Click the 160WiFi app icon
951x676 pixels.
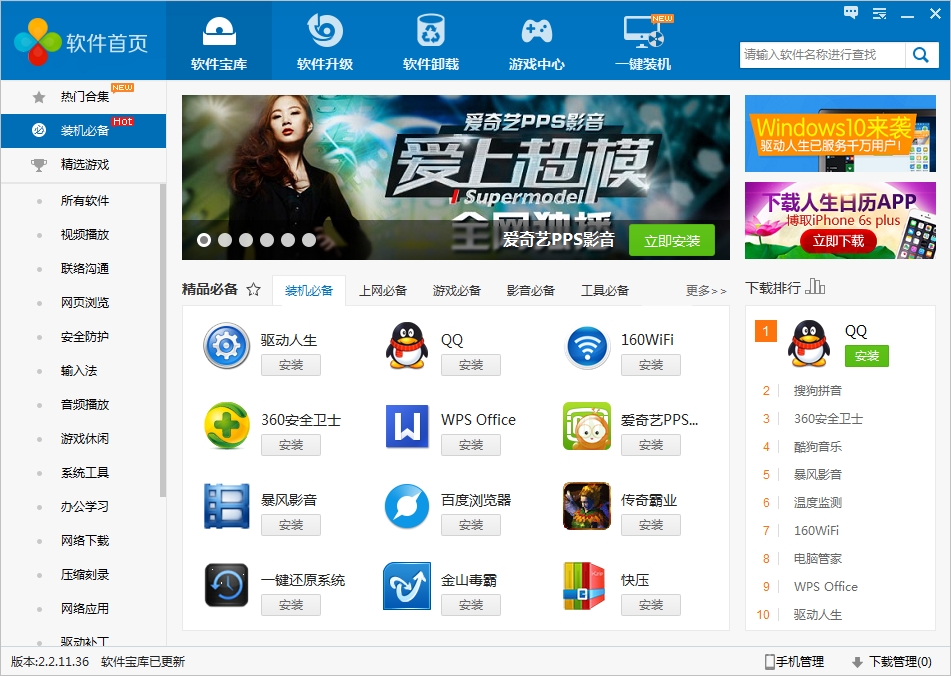(x=586, y=347)
